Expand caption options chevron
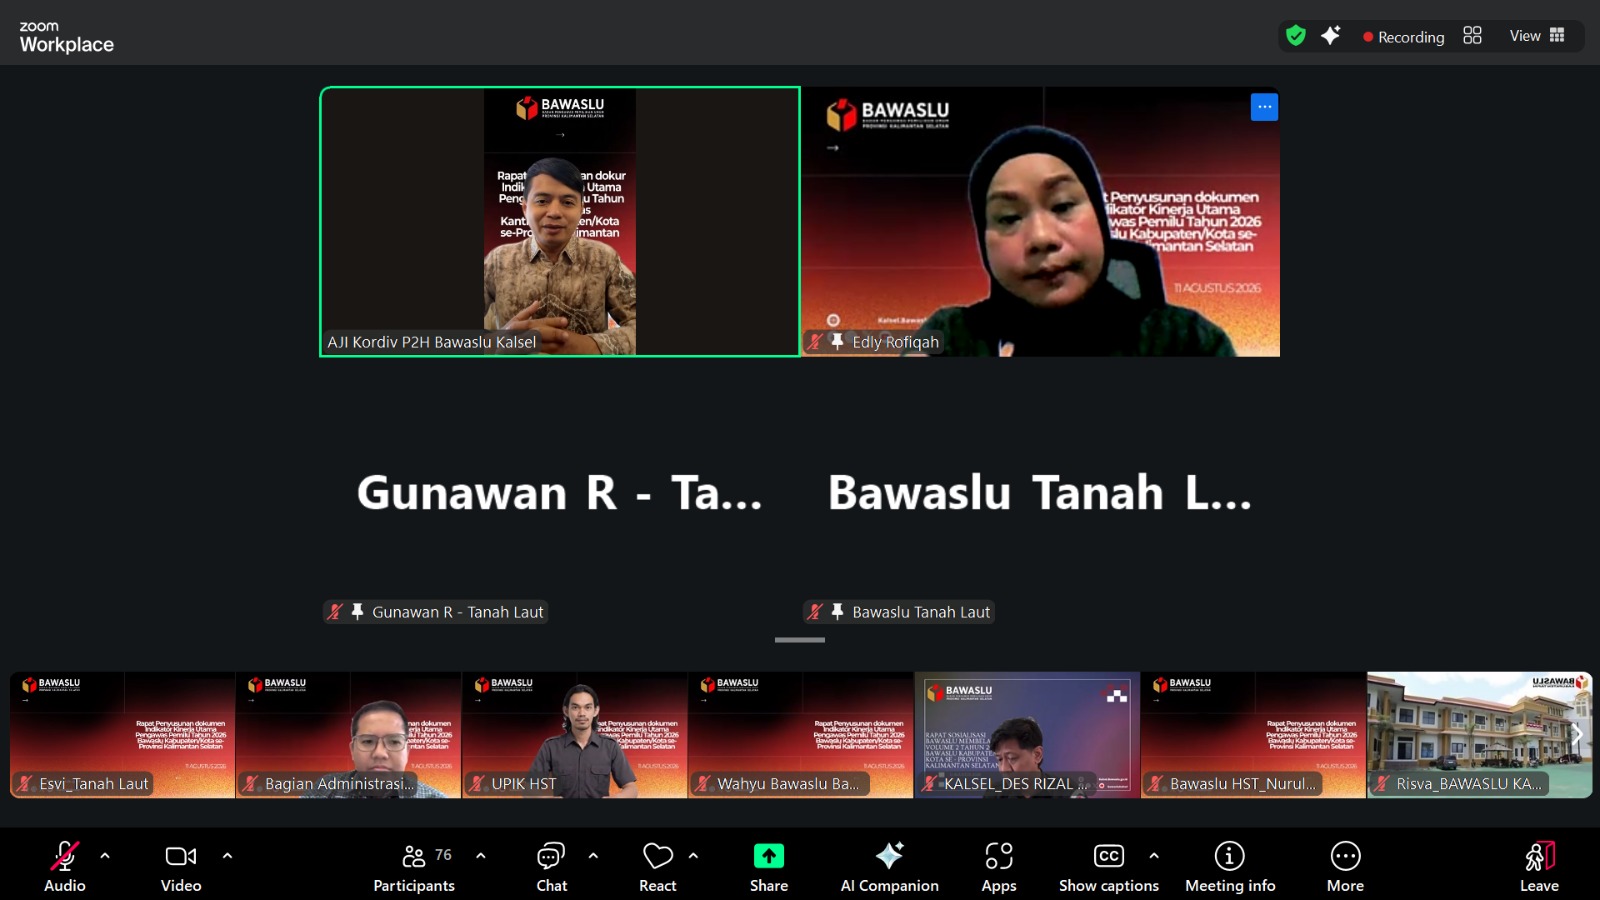This screenshot has width=1600, height=900. [x=1154, y=856]
